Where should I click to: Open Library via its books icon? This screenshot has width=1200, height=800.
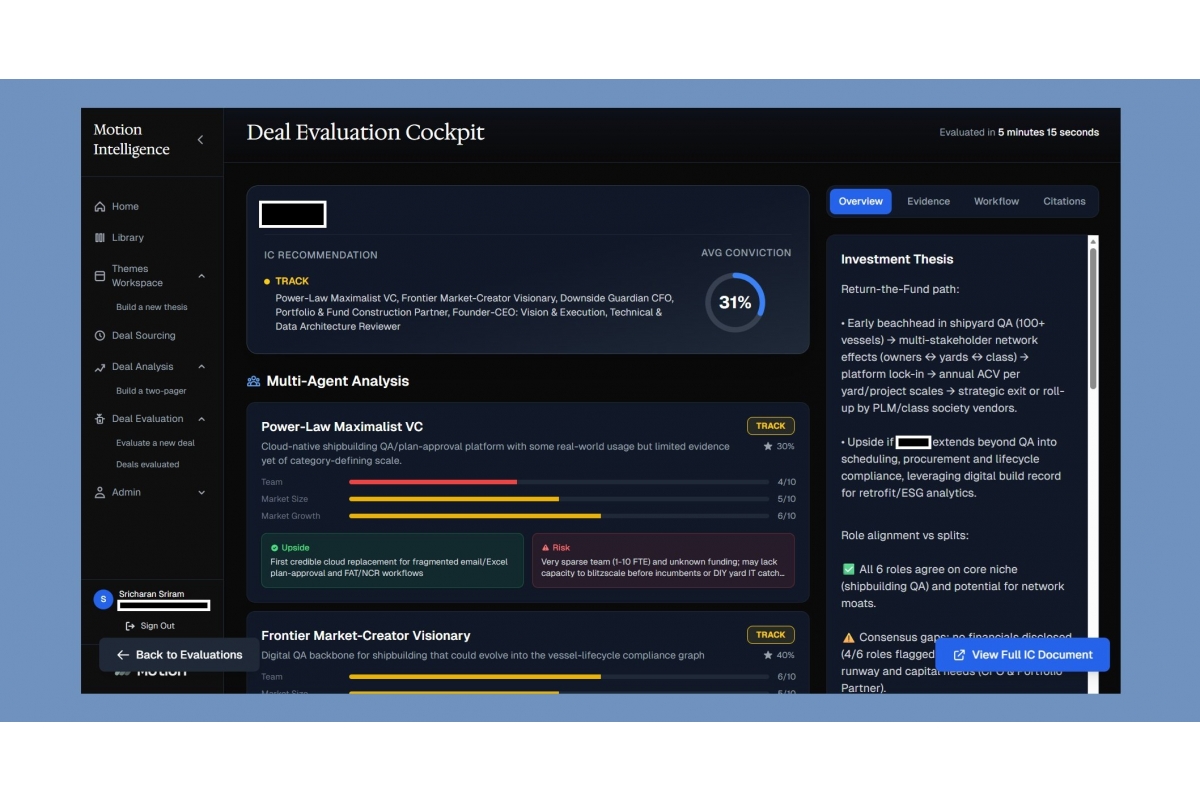pyautogui.click(x=100, y=238)
